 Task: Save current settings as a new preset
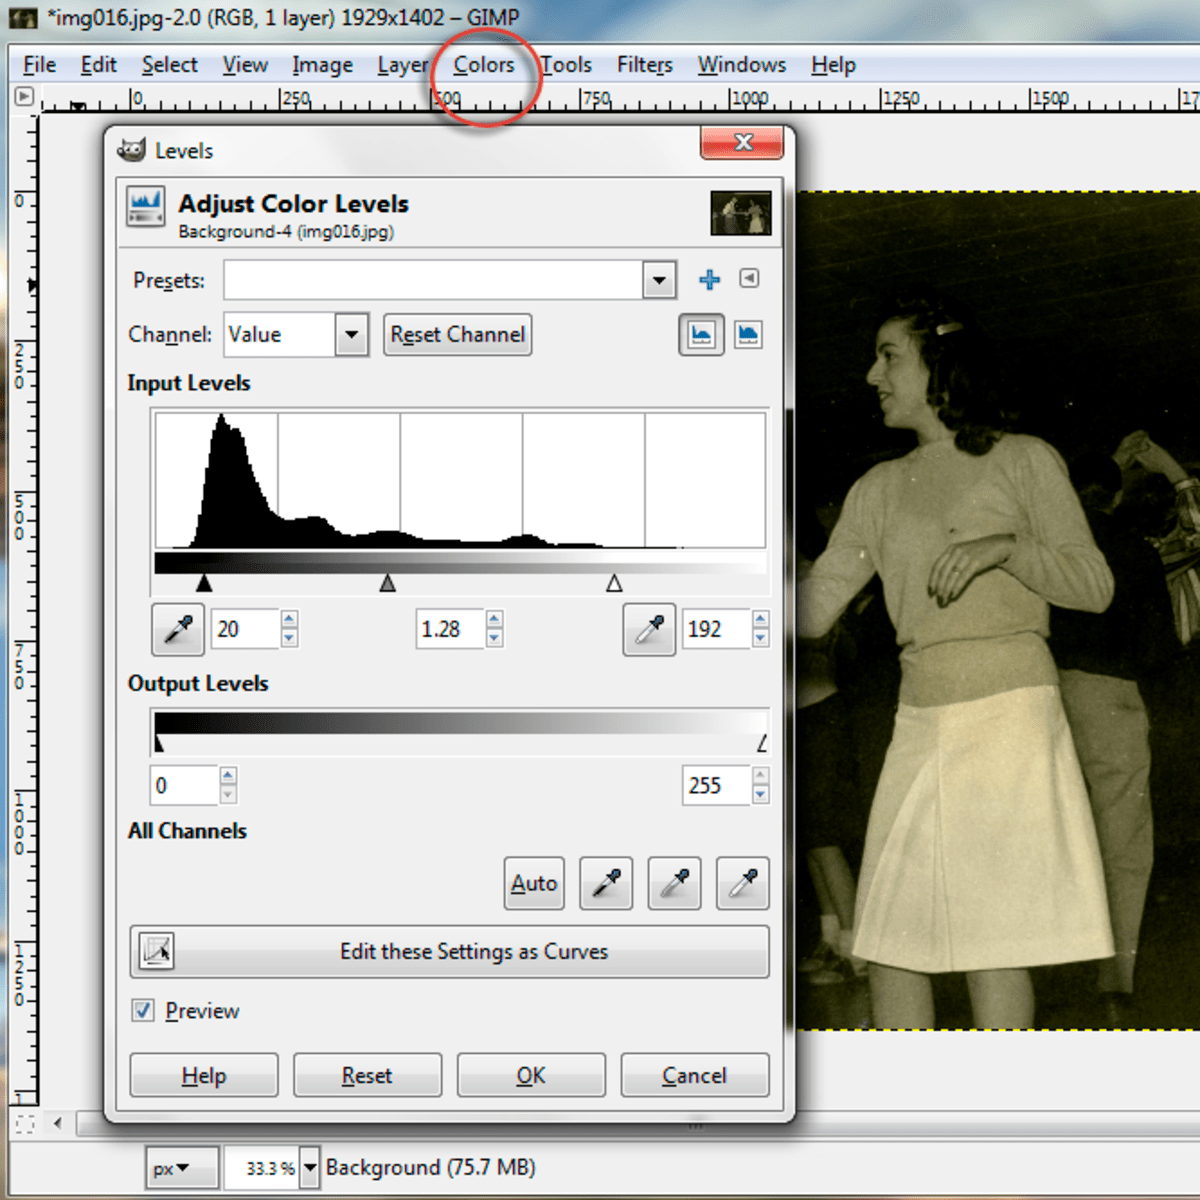point(709,280)
